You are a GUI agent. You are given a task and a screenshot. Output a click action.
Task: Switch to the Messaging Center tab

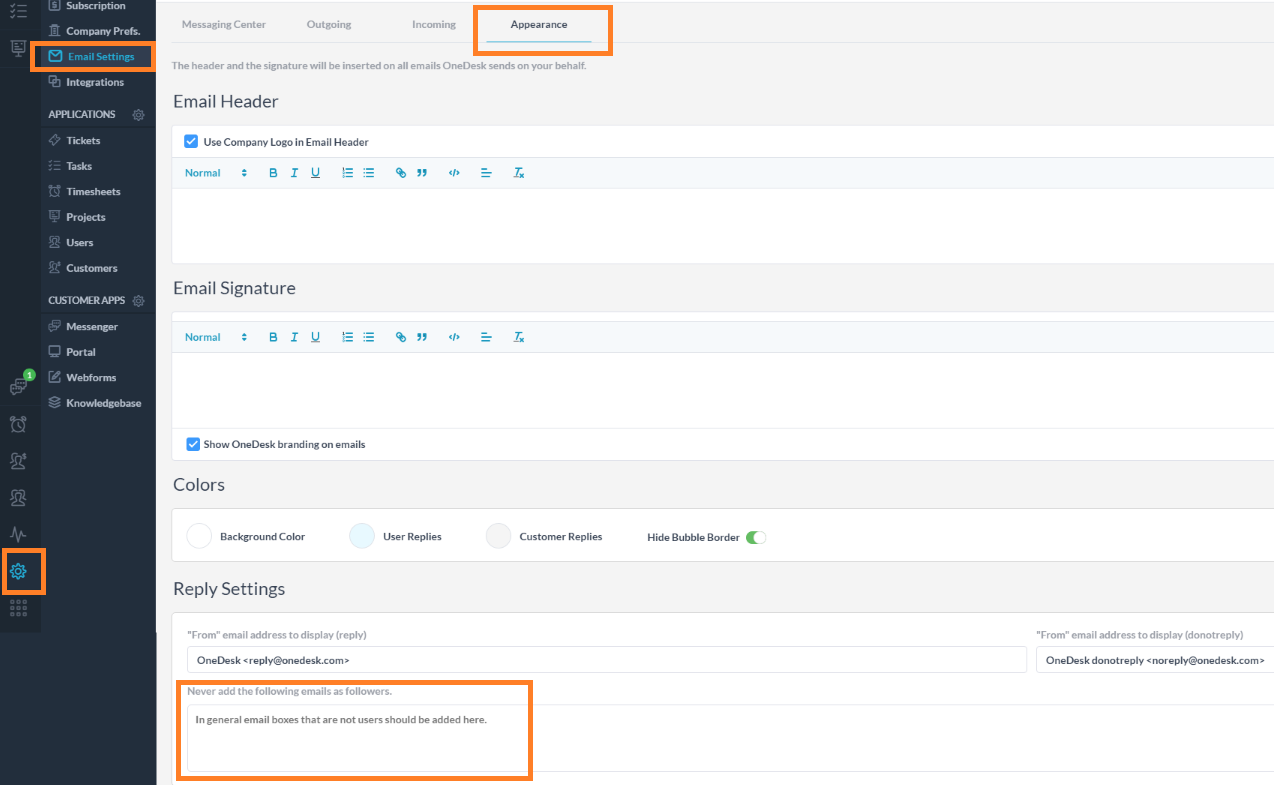tap(224, 24)
